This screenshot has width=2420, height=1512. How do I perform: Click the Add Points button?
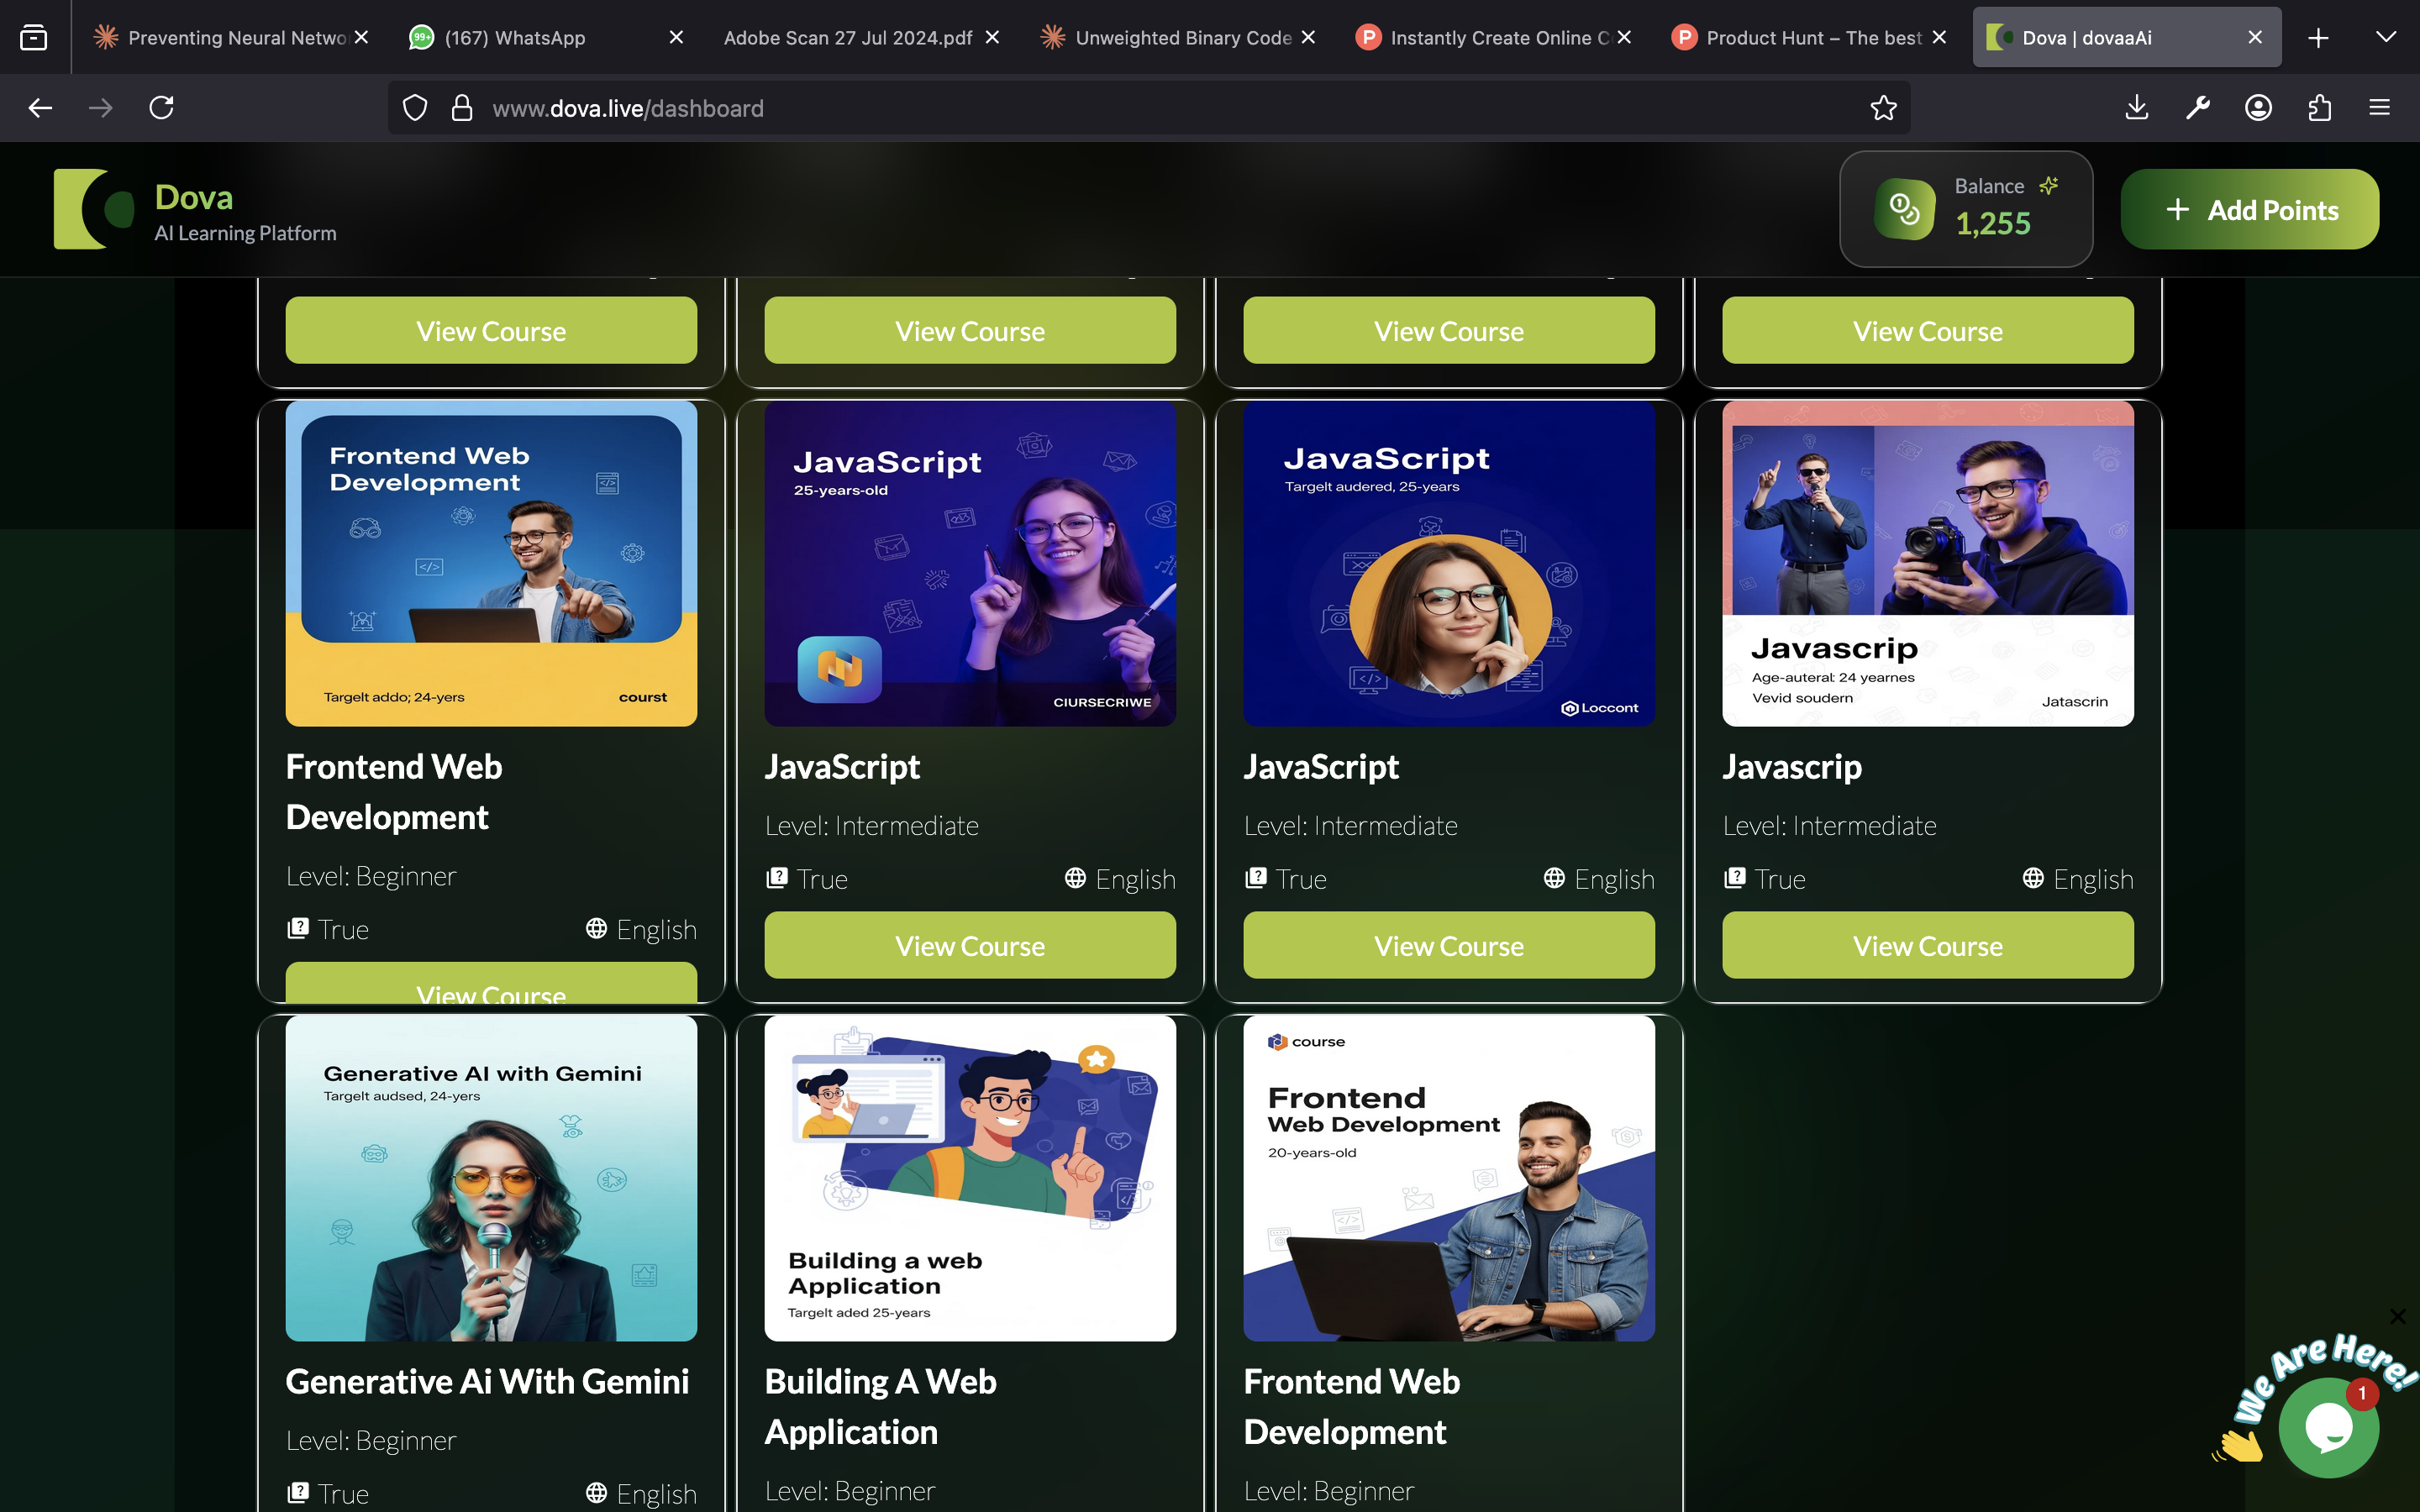[2249, 210]
